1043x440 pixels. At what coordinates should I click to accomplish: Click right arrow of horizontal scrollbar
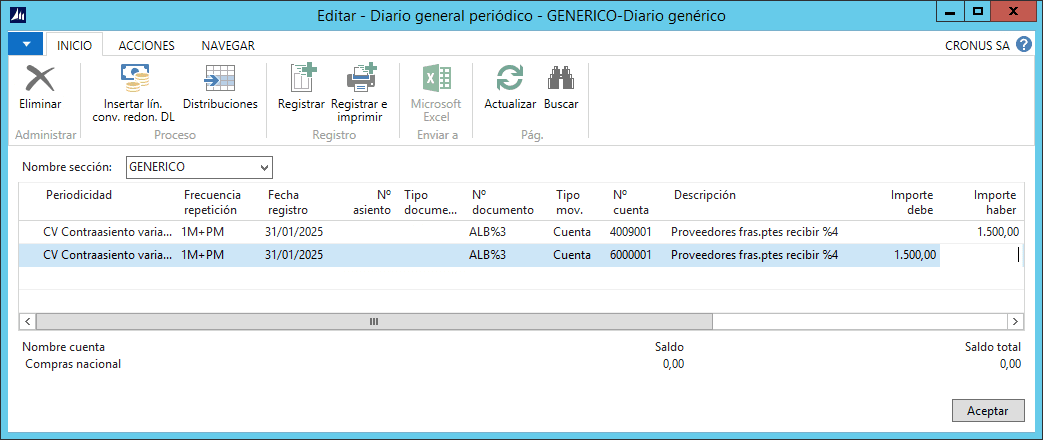pos(1015,322)
